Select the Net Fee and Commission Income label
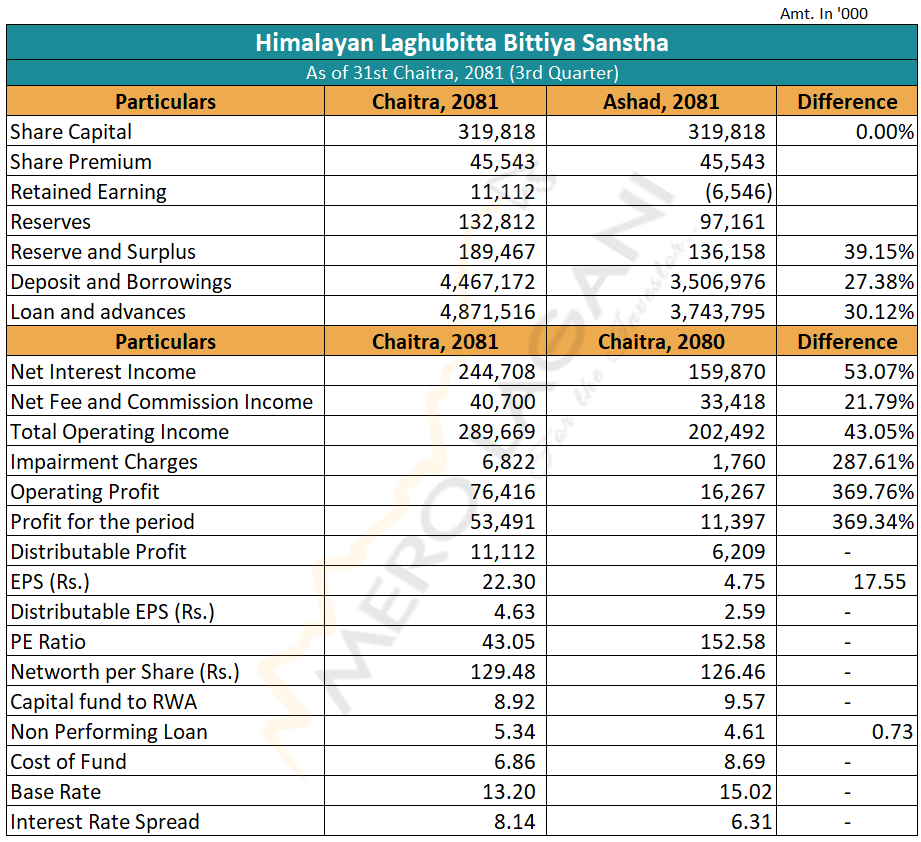 (161, 402)
